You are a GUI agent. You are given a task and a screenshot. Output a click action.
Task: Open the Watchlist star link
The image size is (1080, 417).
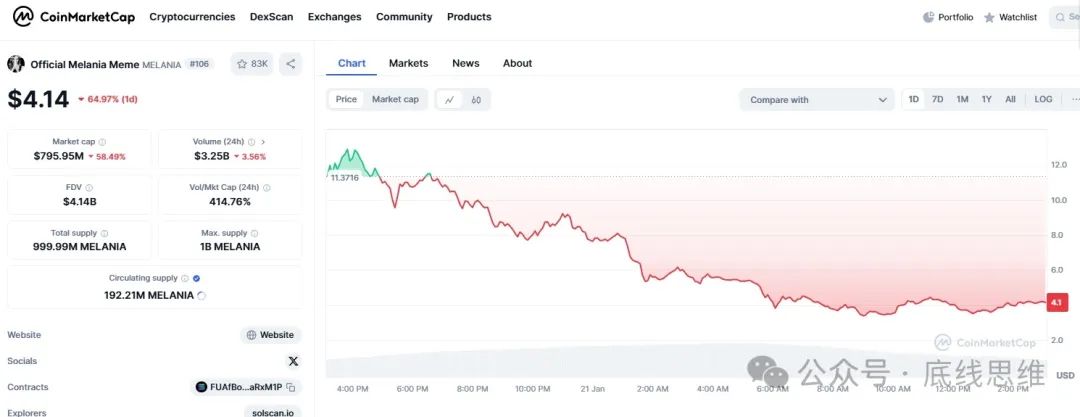(x=1010, y=17)
